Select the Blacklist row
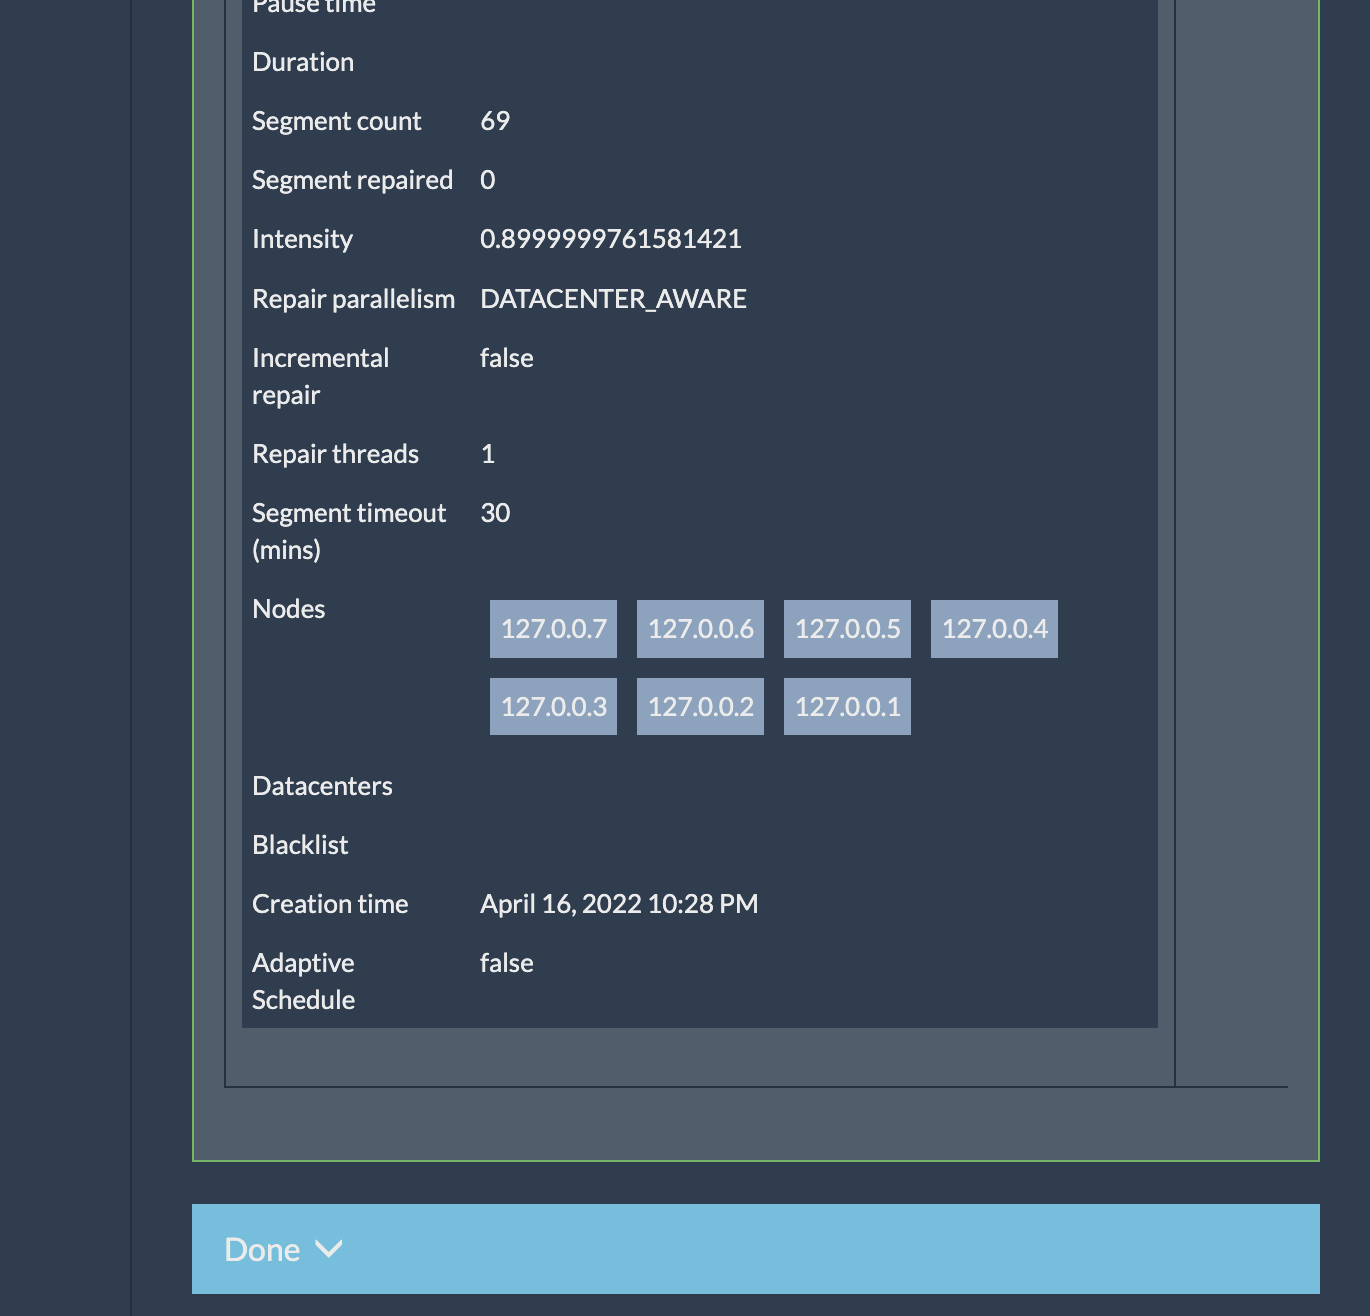 pyautogui.click(x=300, y=845)
